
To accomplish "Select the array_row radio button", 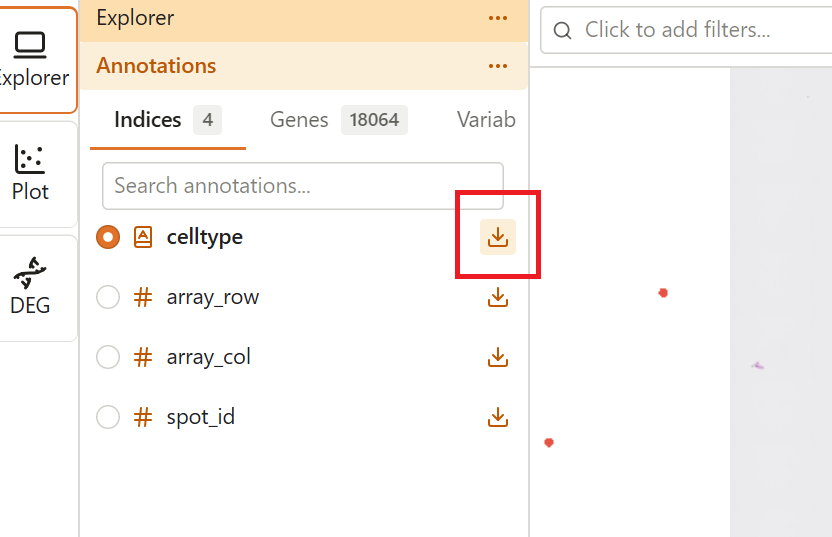I will (x=108, y=297).
